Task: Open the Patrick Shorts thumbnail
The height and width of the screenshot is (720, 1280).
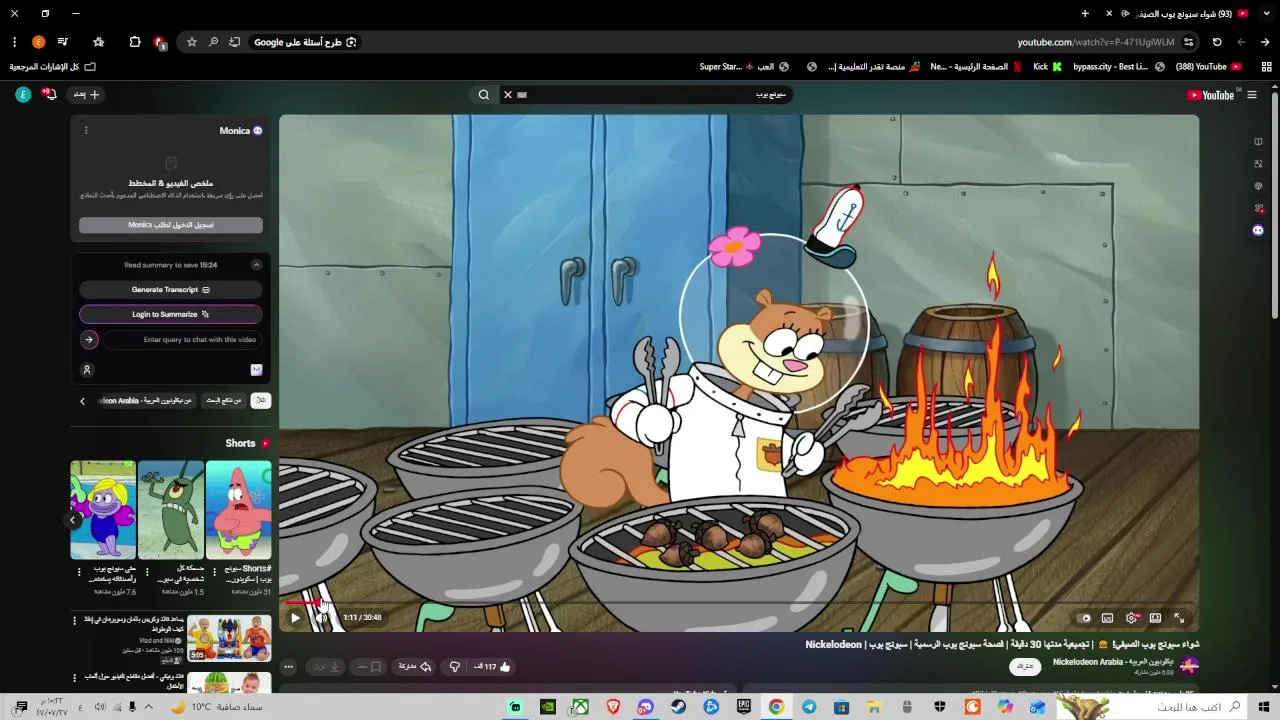Action: pos(239,510)
